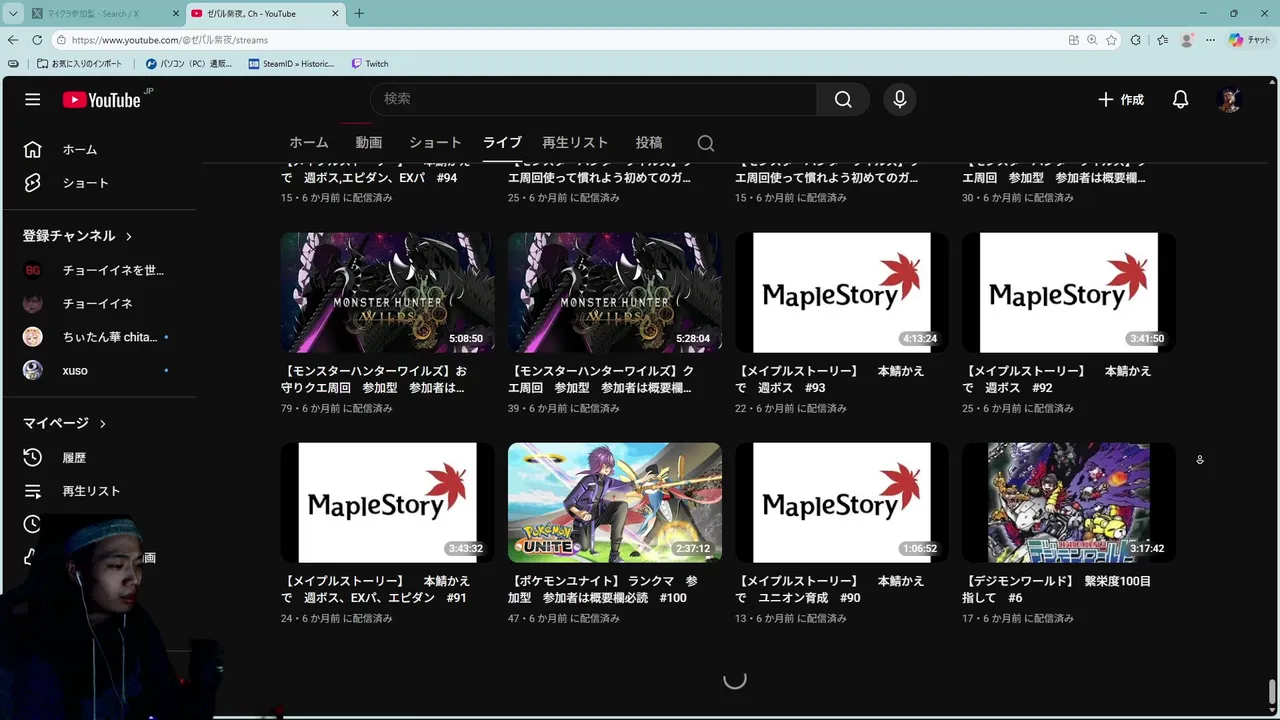
Task: Click the browser back arrow
Action: (x=13, y=40)
